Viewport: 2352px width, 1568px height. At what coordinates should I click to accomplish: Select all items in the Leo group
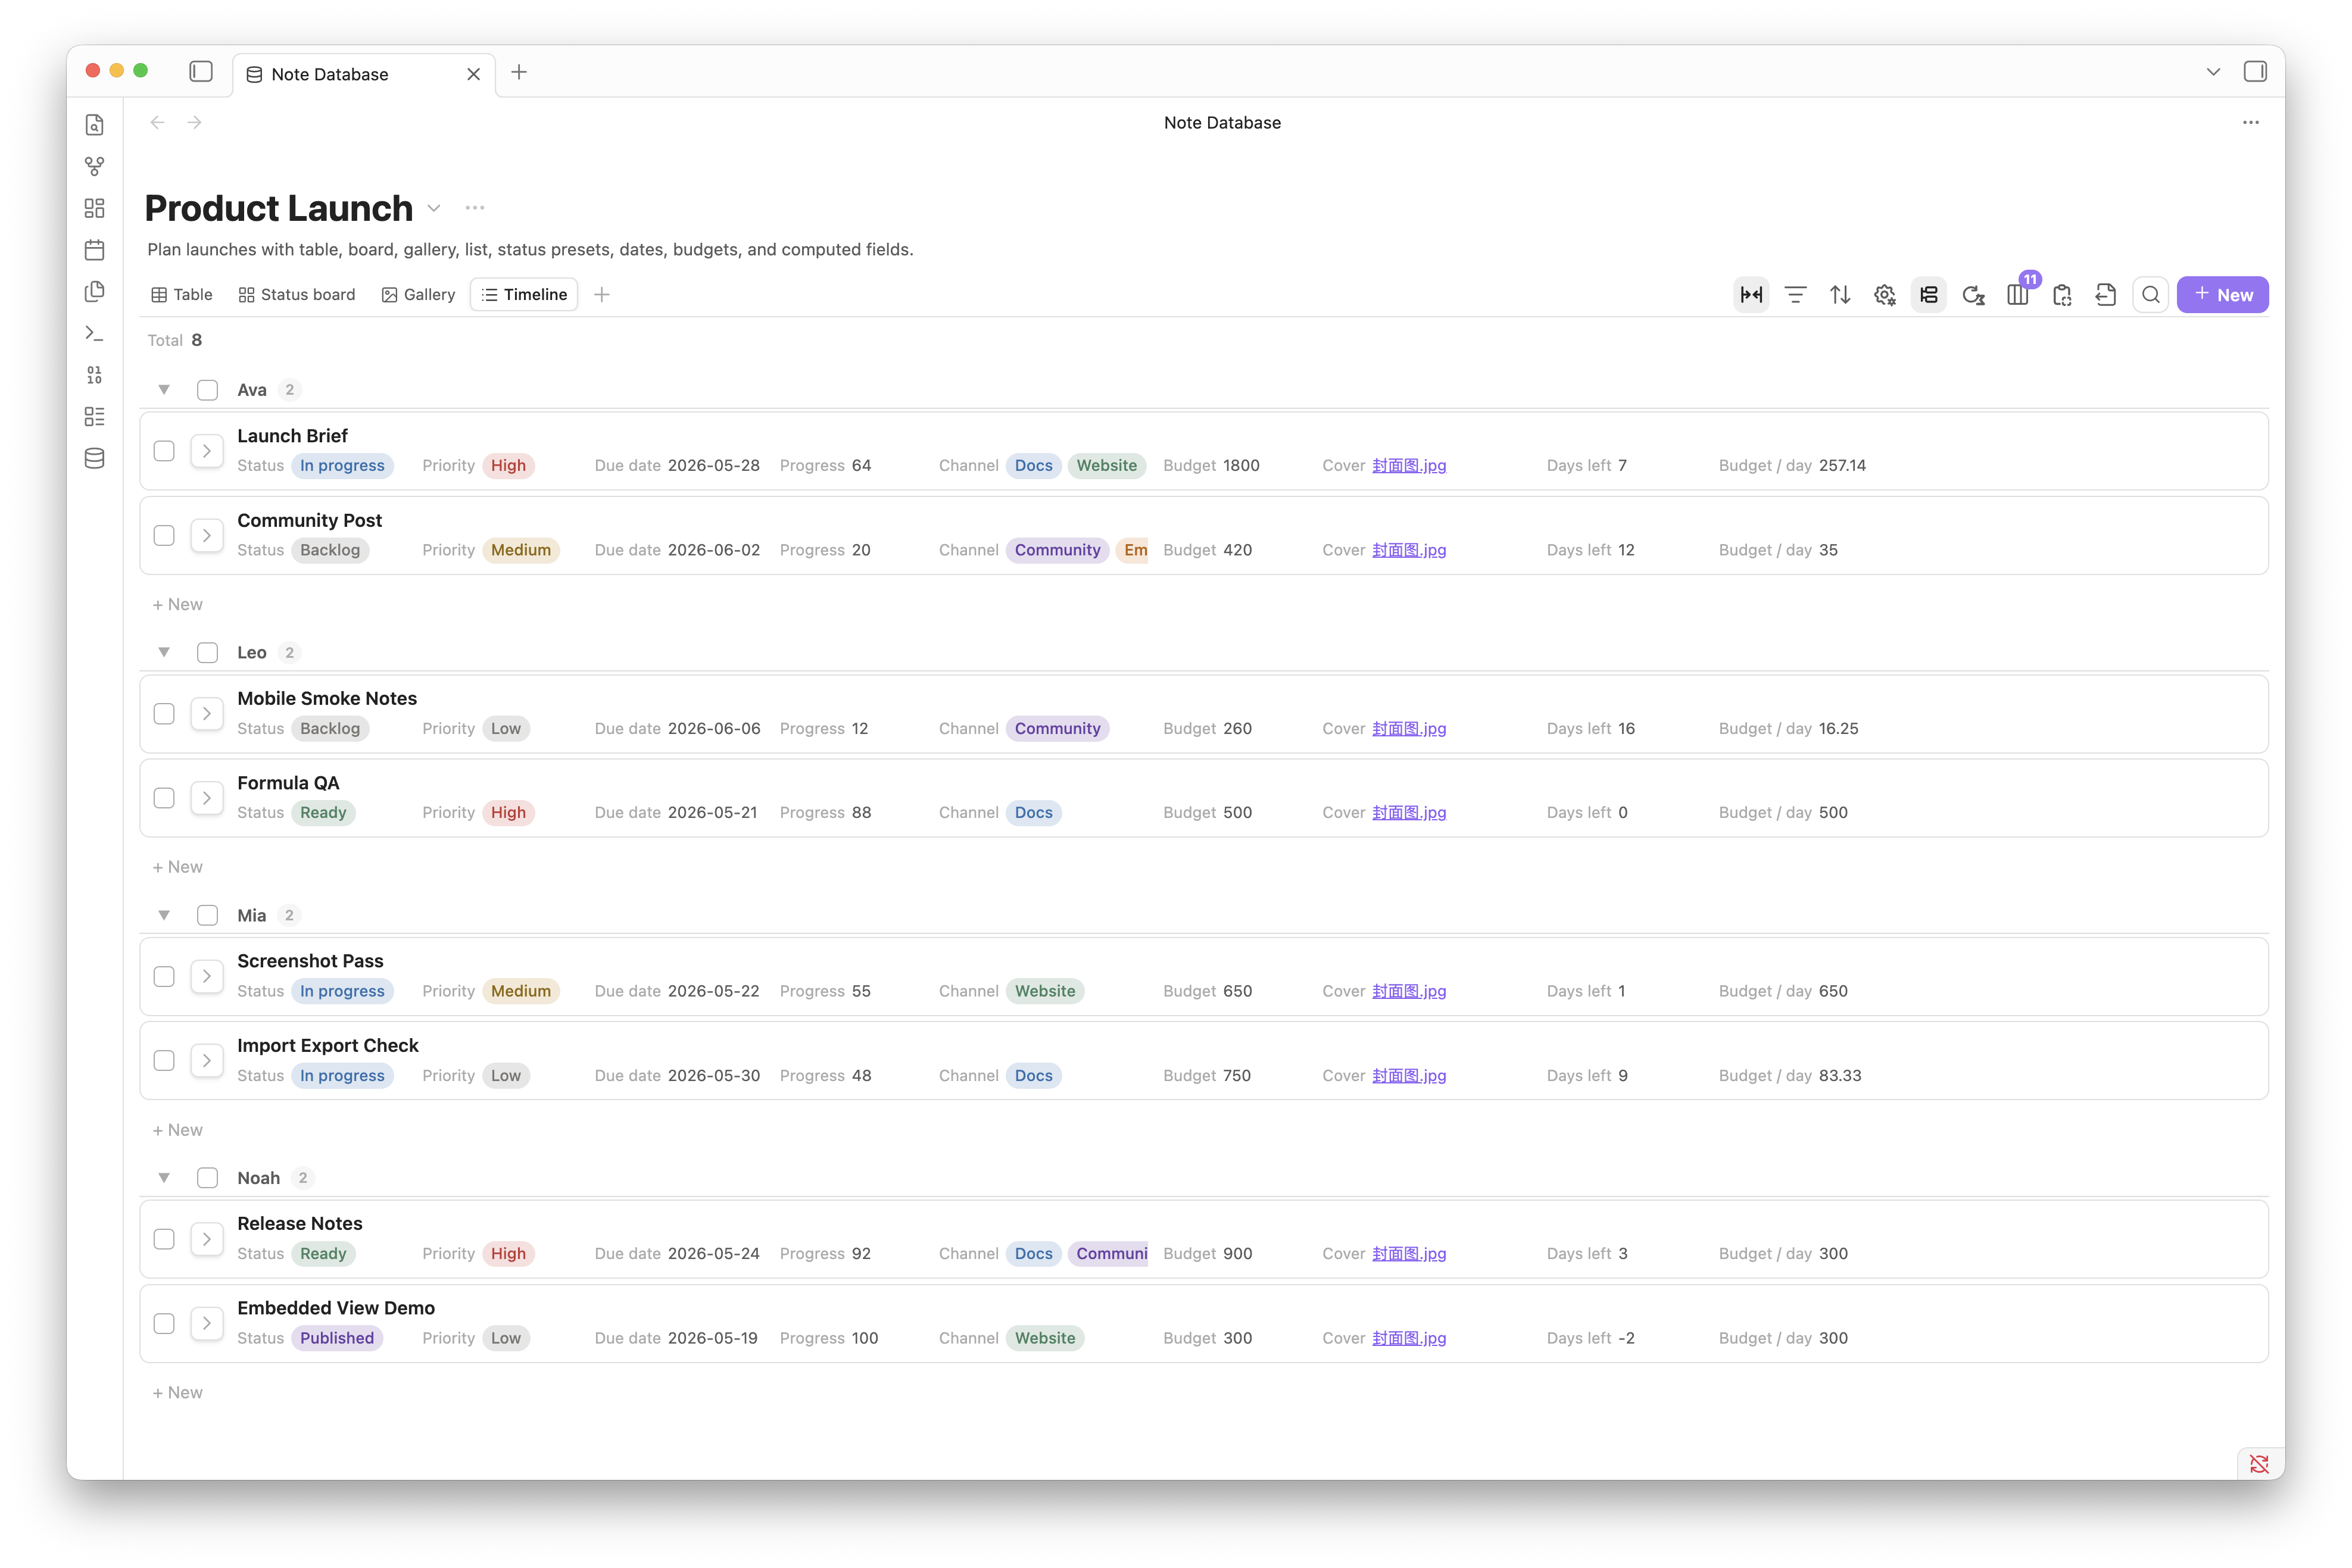[x=207, y=653]
